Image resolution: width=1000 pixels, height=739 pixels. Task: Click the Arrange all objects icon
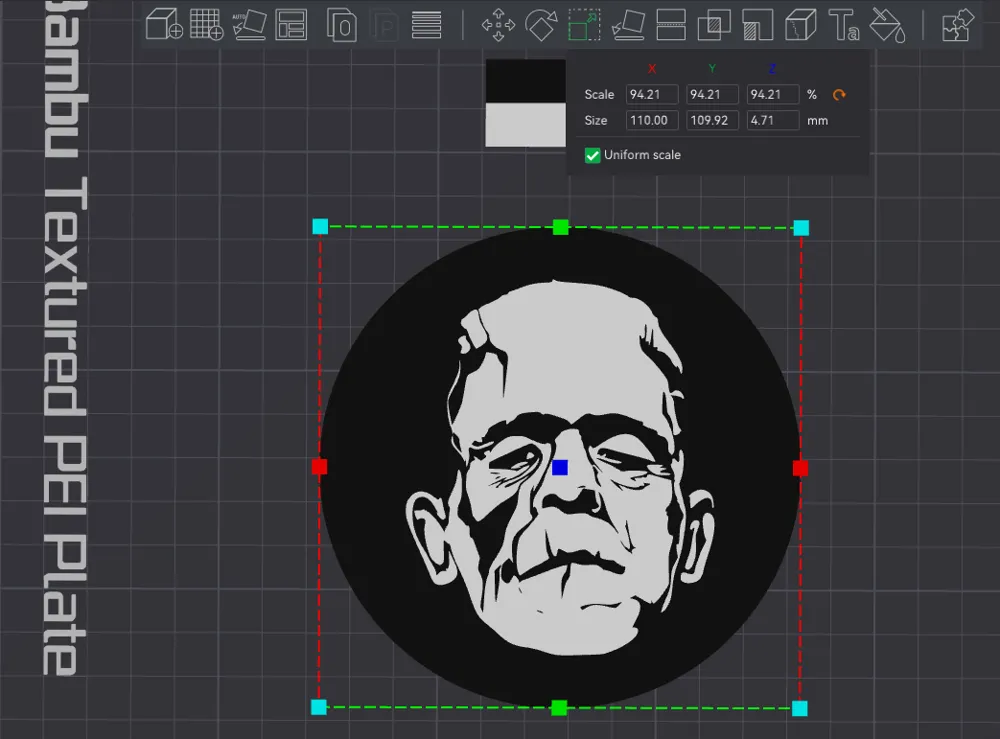(x=291, y=24)
